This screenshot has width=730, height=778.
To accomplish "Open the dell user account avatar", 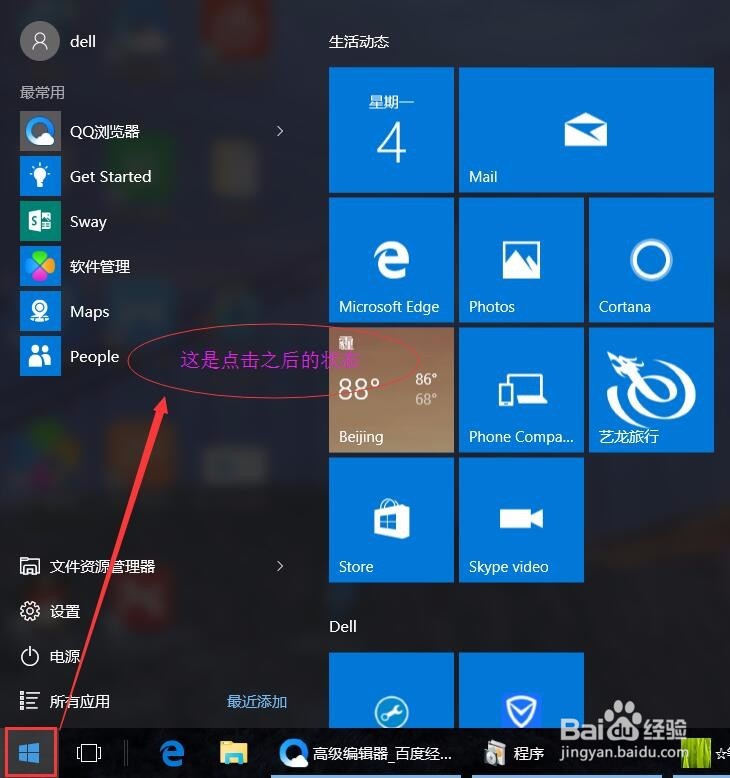I will [x=40, y=41].
